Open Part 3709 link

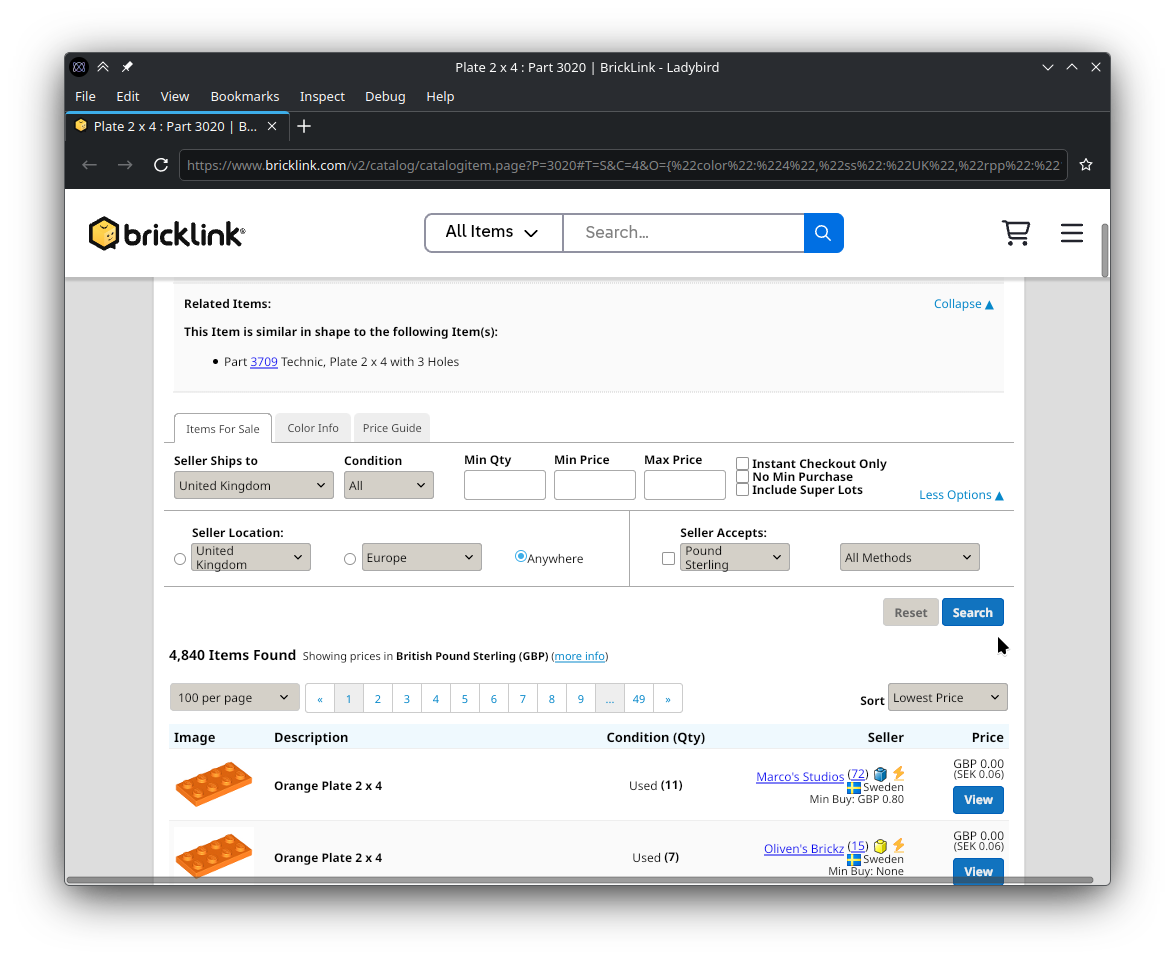tap(264, 362)
